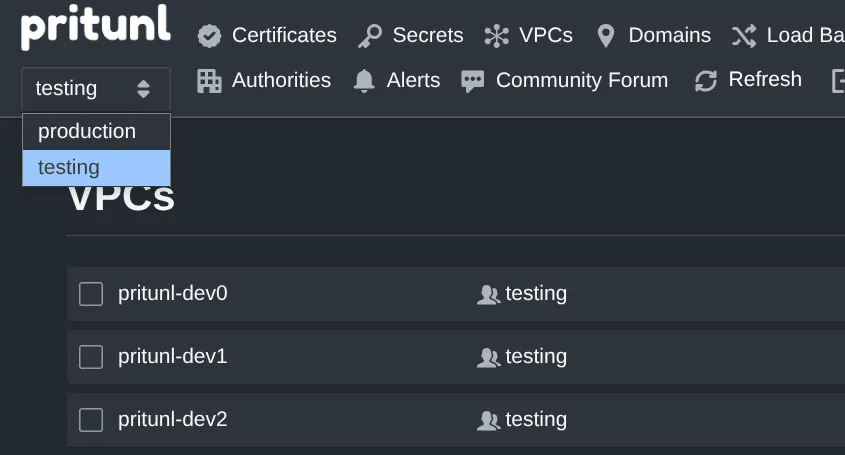845x455 pixels.
Task: Tick the pritunl-dev1 checkbox
Action: 91,357
